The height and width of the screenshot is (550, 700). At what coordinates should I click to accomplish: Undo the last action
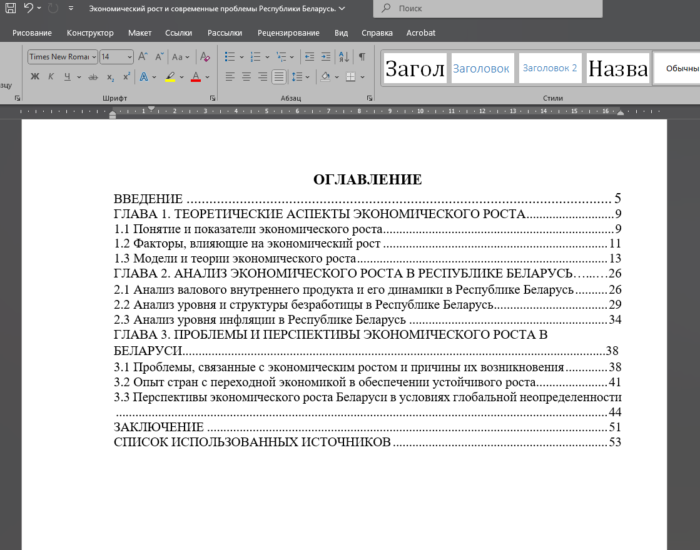[28, 8]
